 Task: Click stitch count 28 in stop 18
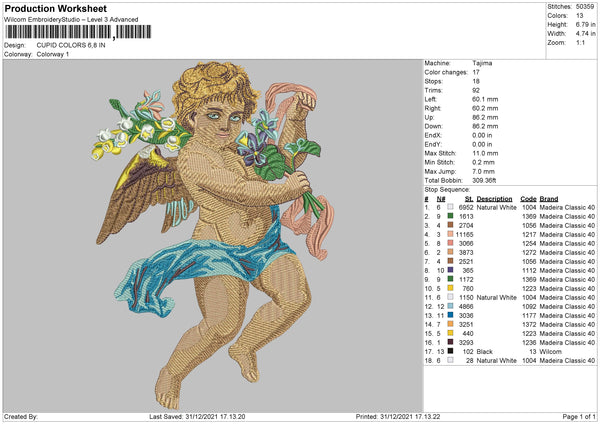click(470, 360)
